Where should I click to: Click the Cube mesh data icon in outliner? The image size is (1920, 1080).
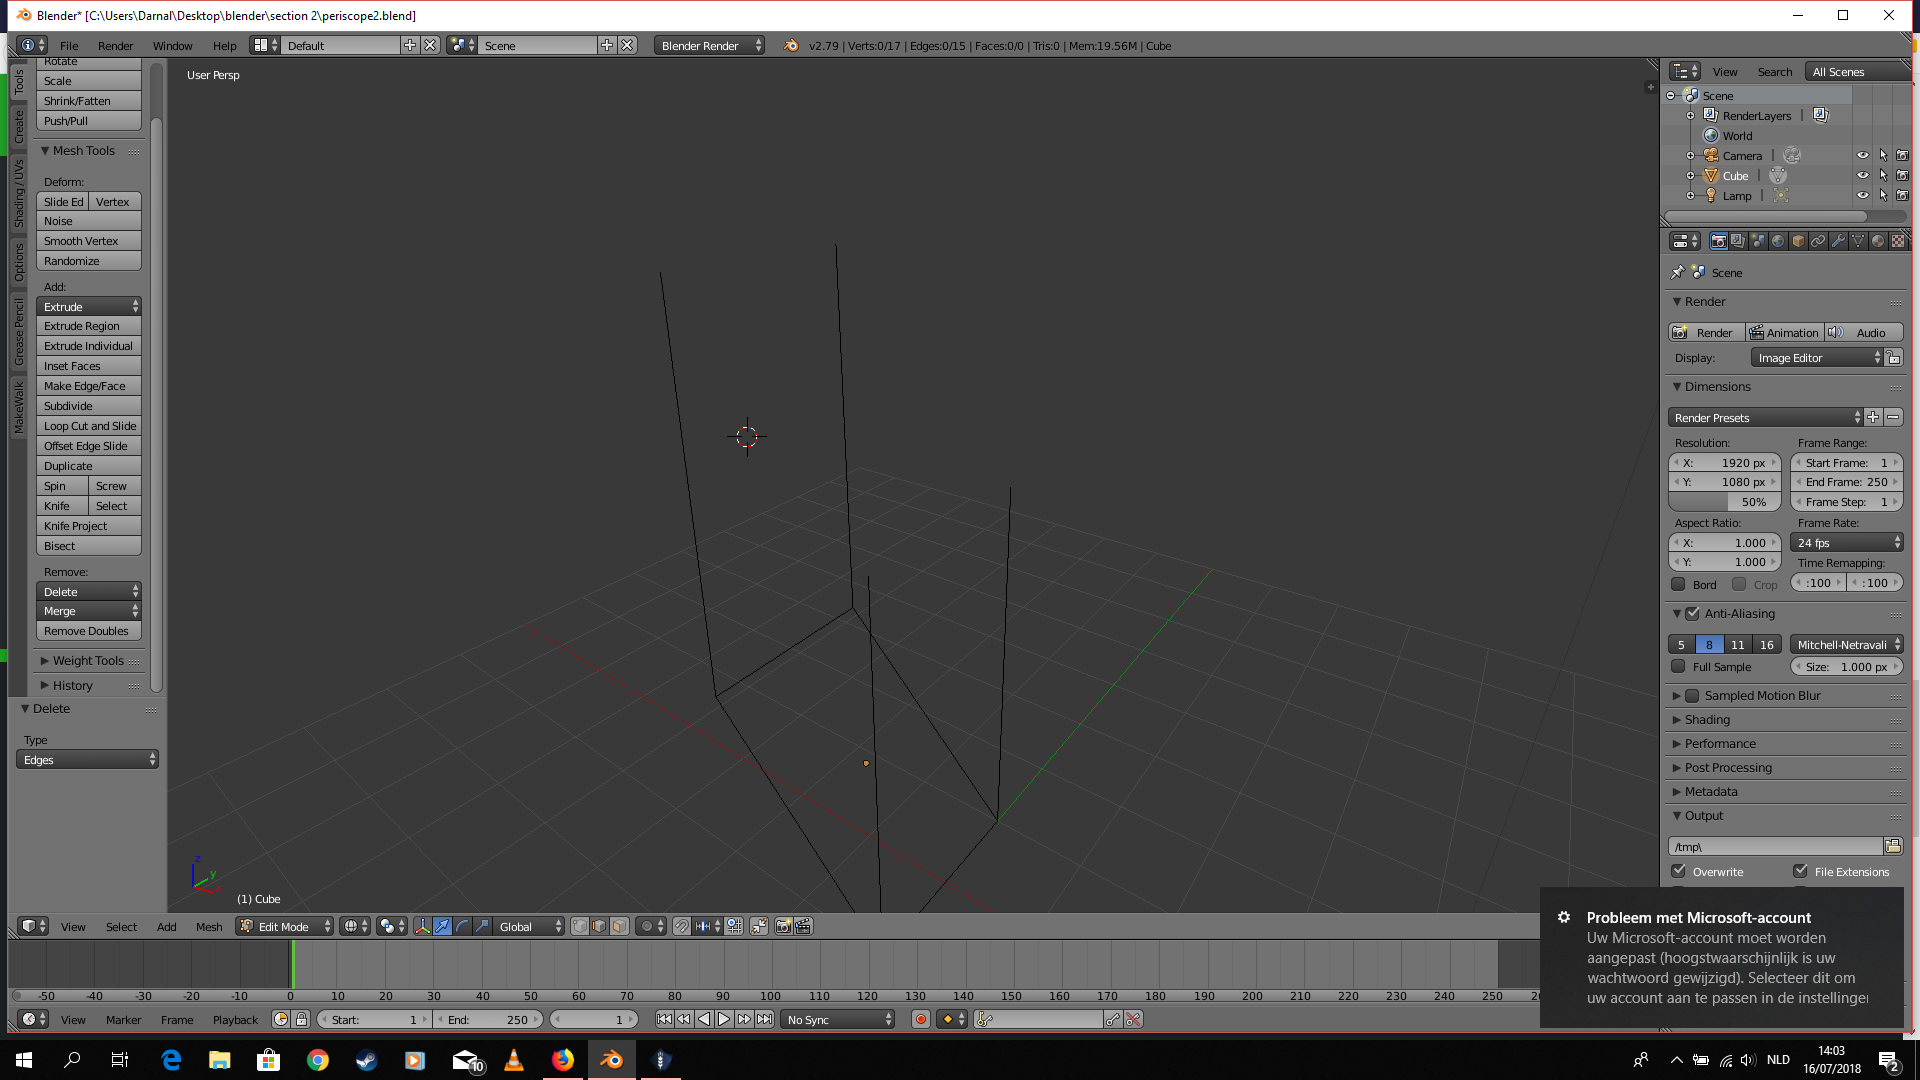click(x=1778, y=176)
